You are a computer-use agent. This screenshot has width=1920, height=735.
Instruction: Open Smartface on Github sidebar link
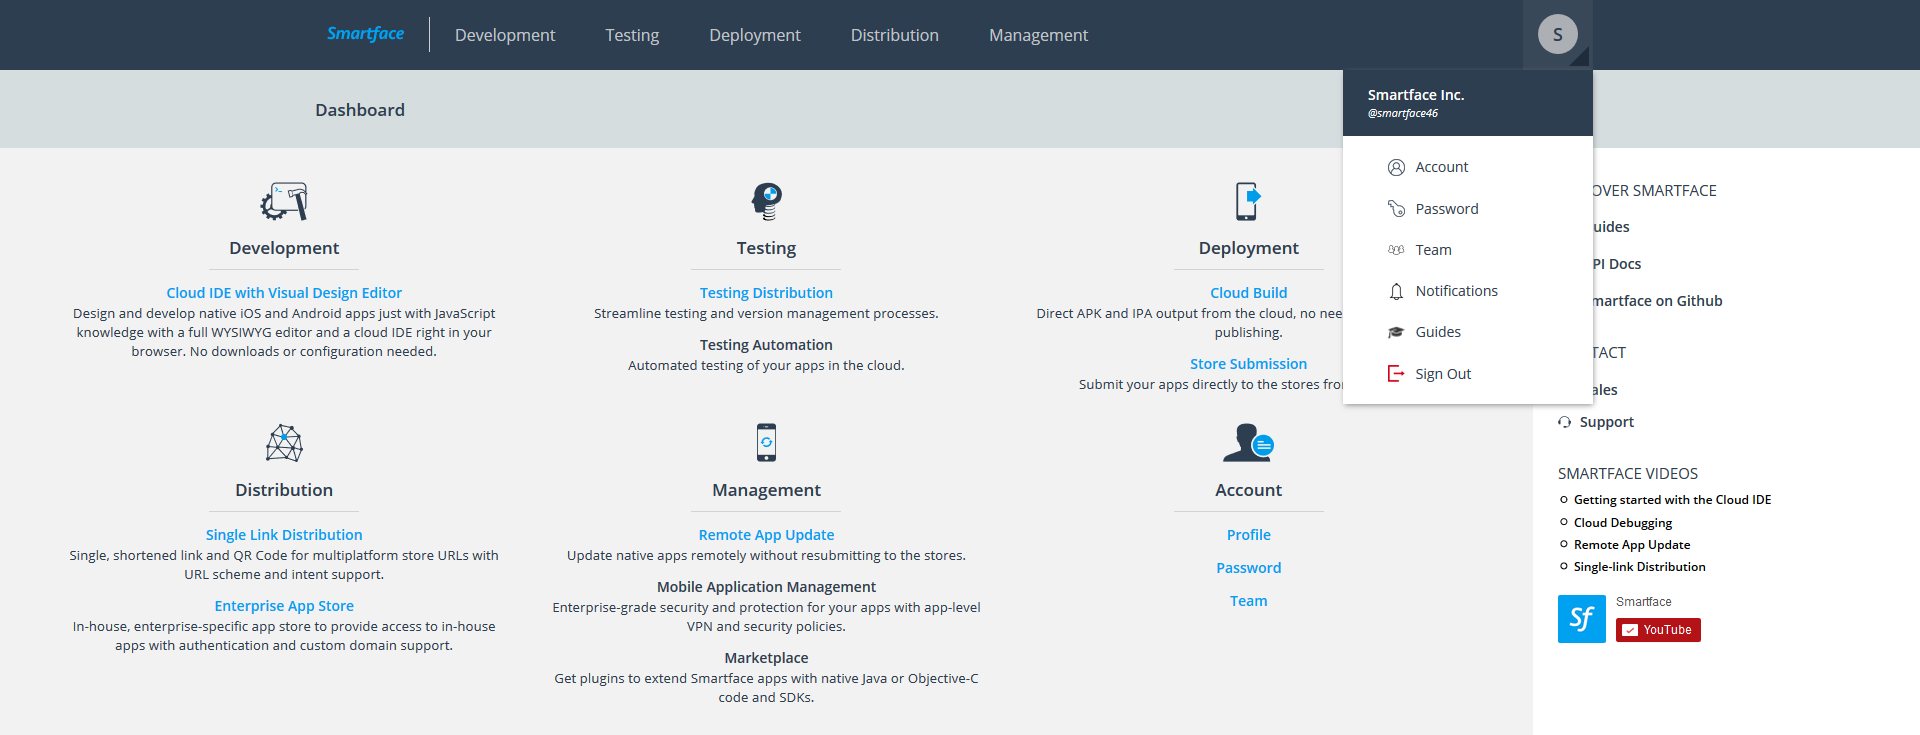coord(1657,301)
